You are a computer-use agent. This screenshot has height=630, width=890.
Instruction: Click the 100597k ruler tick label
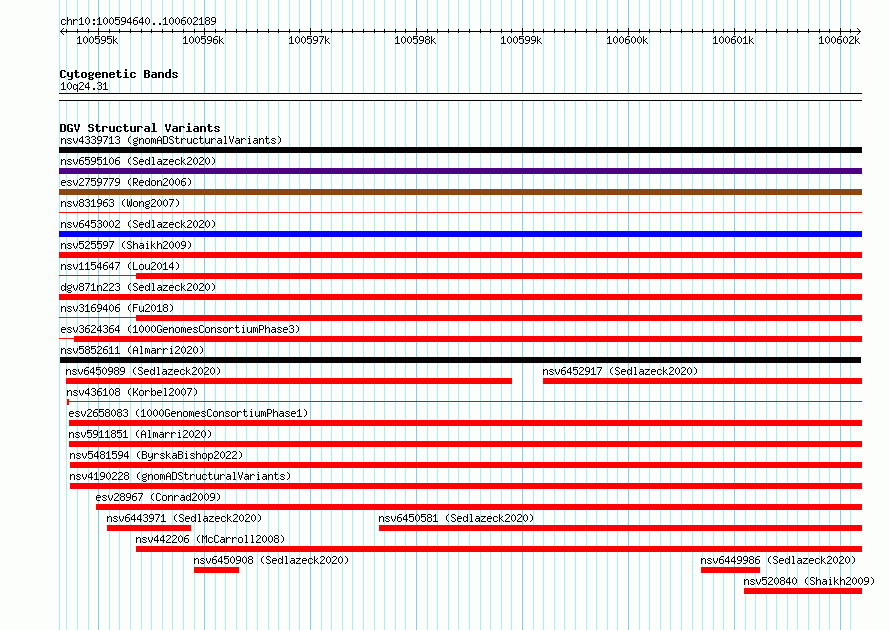[x=309, y=40]
